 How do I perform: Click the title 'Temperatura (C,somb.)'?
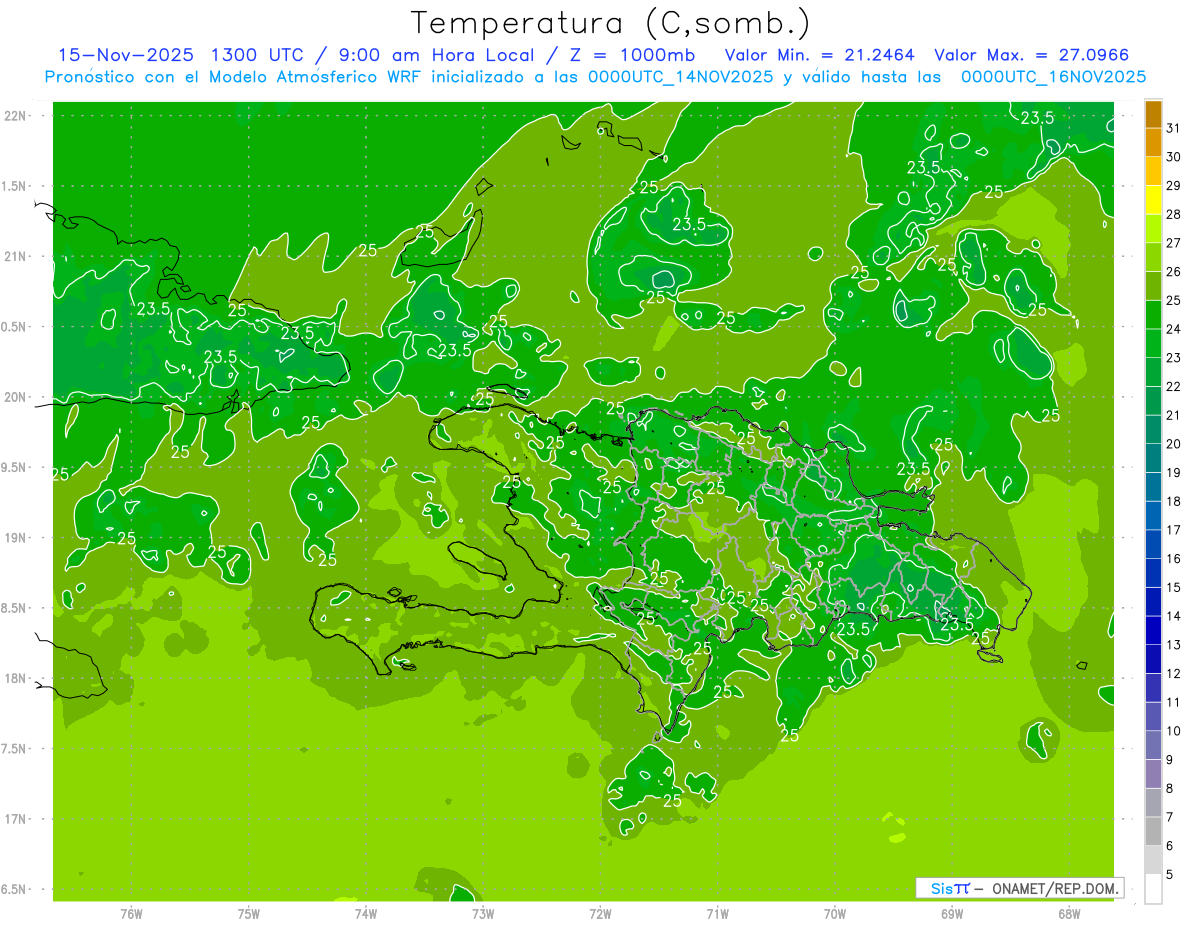611,24
